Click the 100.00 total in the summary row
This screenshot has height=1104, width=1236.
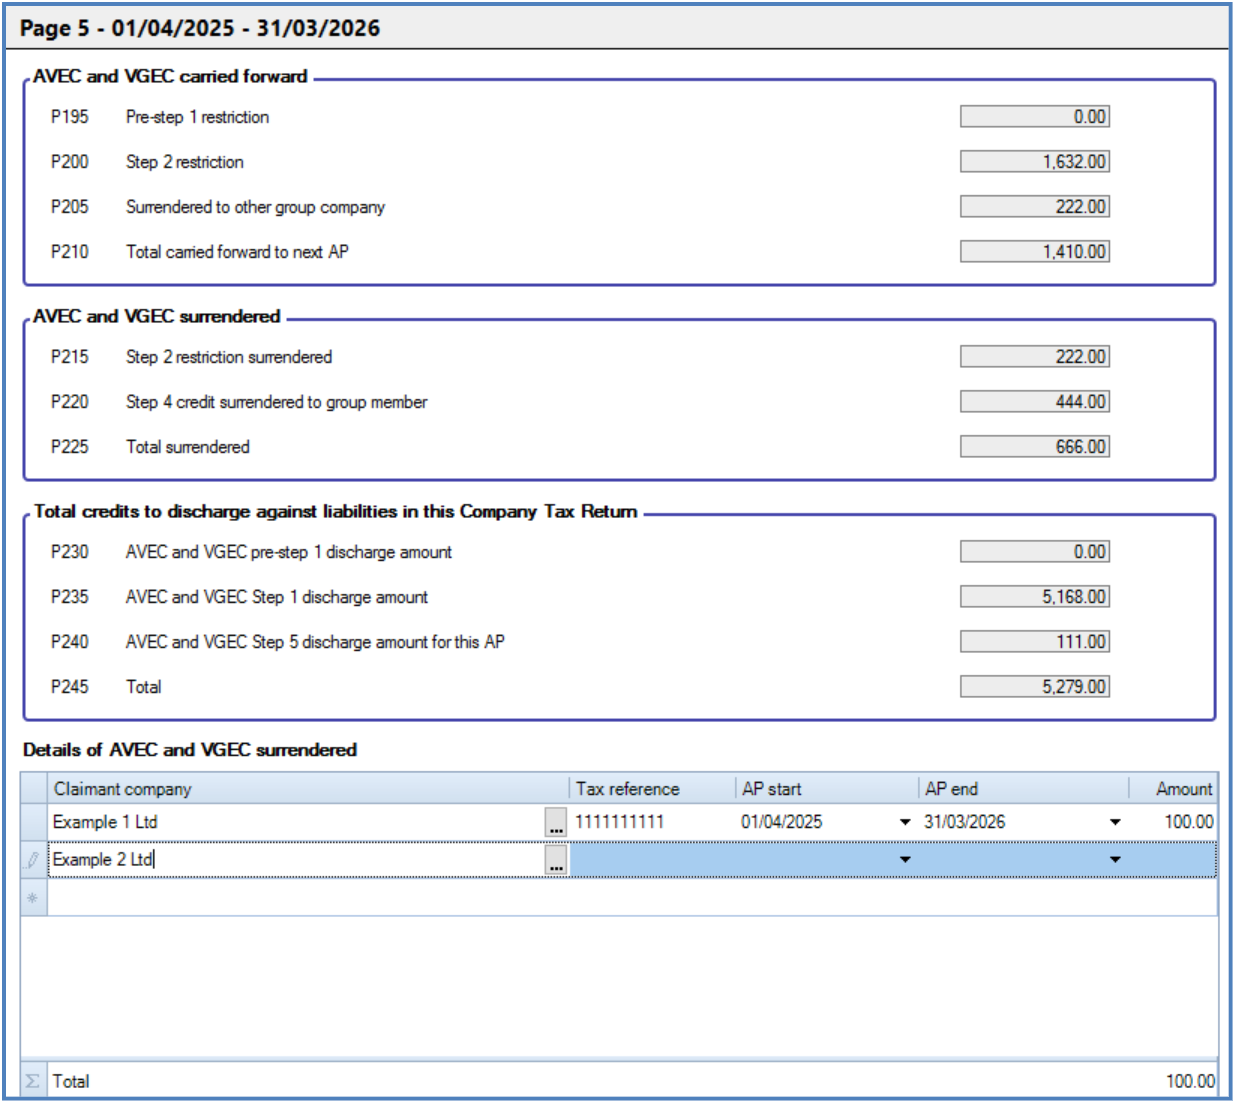1190,1081
